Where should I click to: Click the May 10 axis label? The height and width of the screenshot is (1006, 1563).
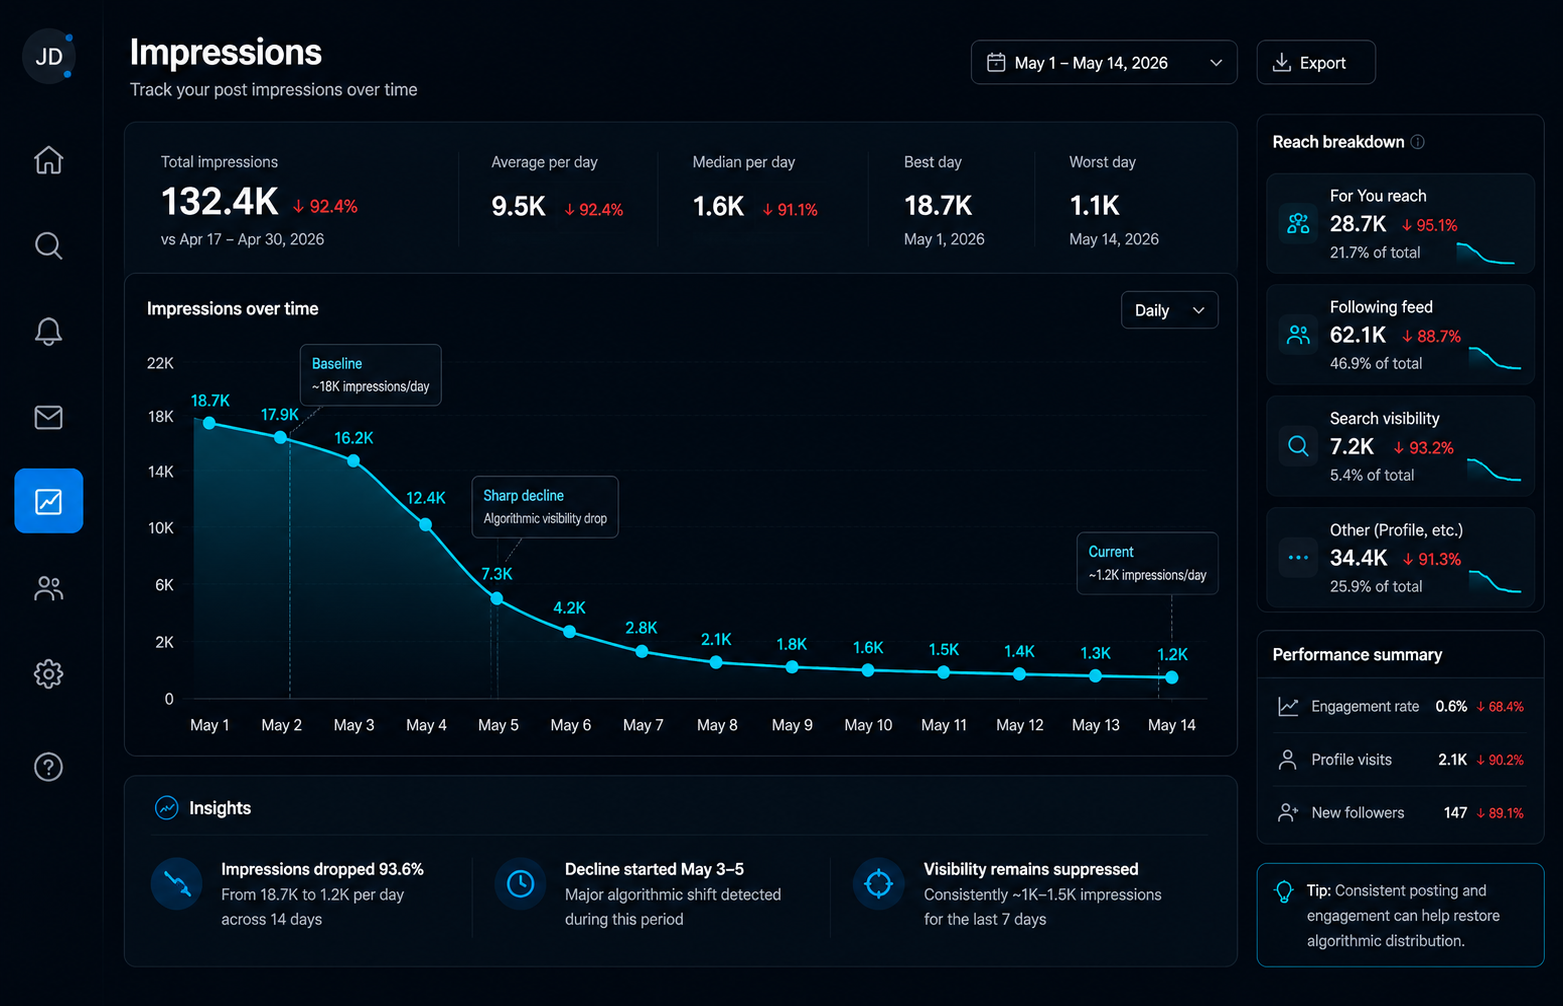[x=868, y=725]
